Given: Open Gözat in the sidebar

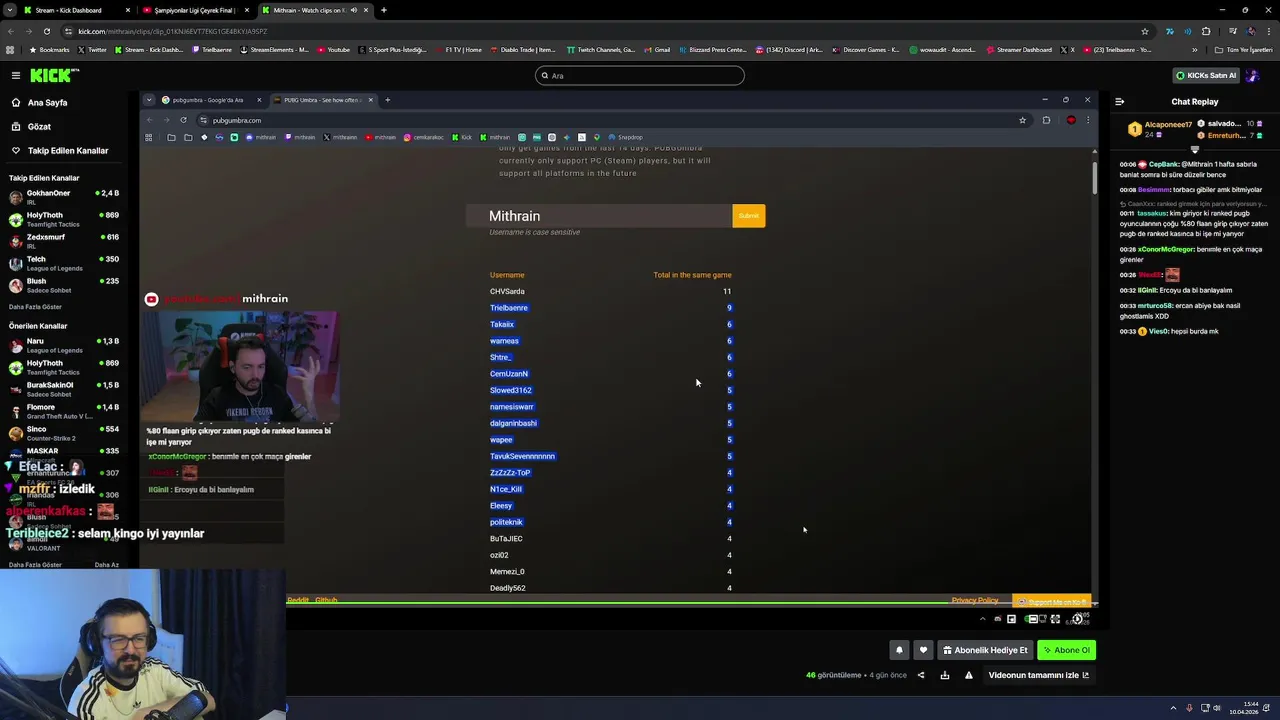Looking at the screenshot, I should click(x=39, y=126).
